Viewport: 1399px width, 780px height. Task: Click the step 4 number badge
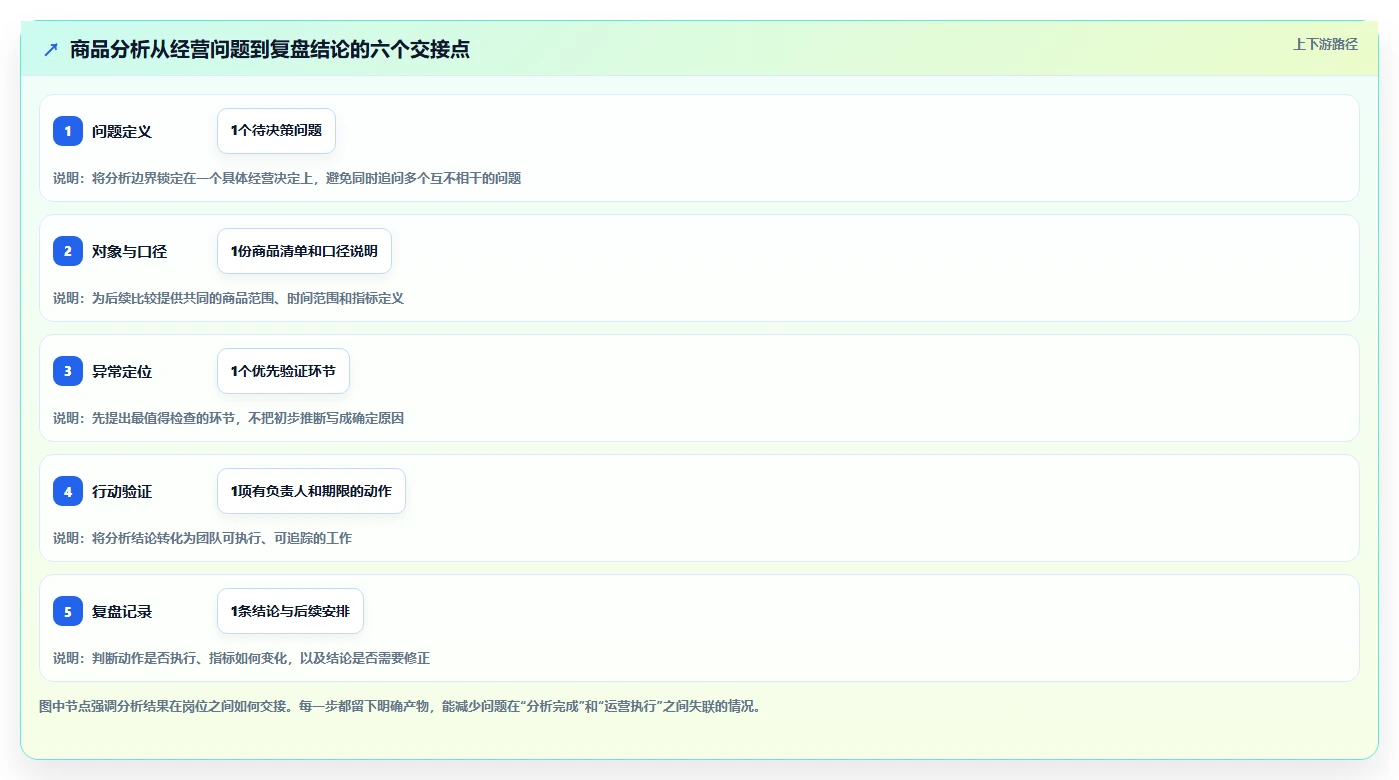coord(68,491)
